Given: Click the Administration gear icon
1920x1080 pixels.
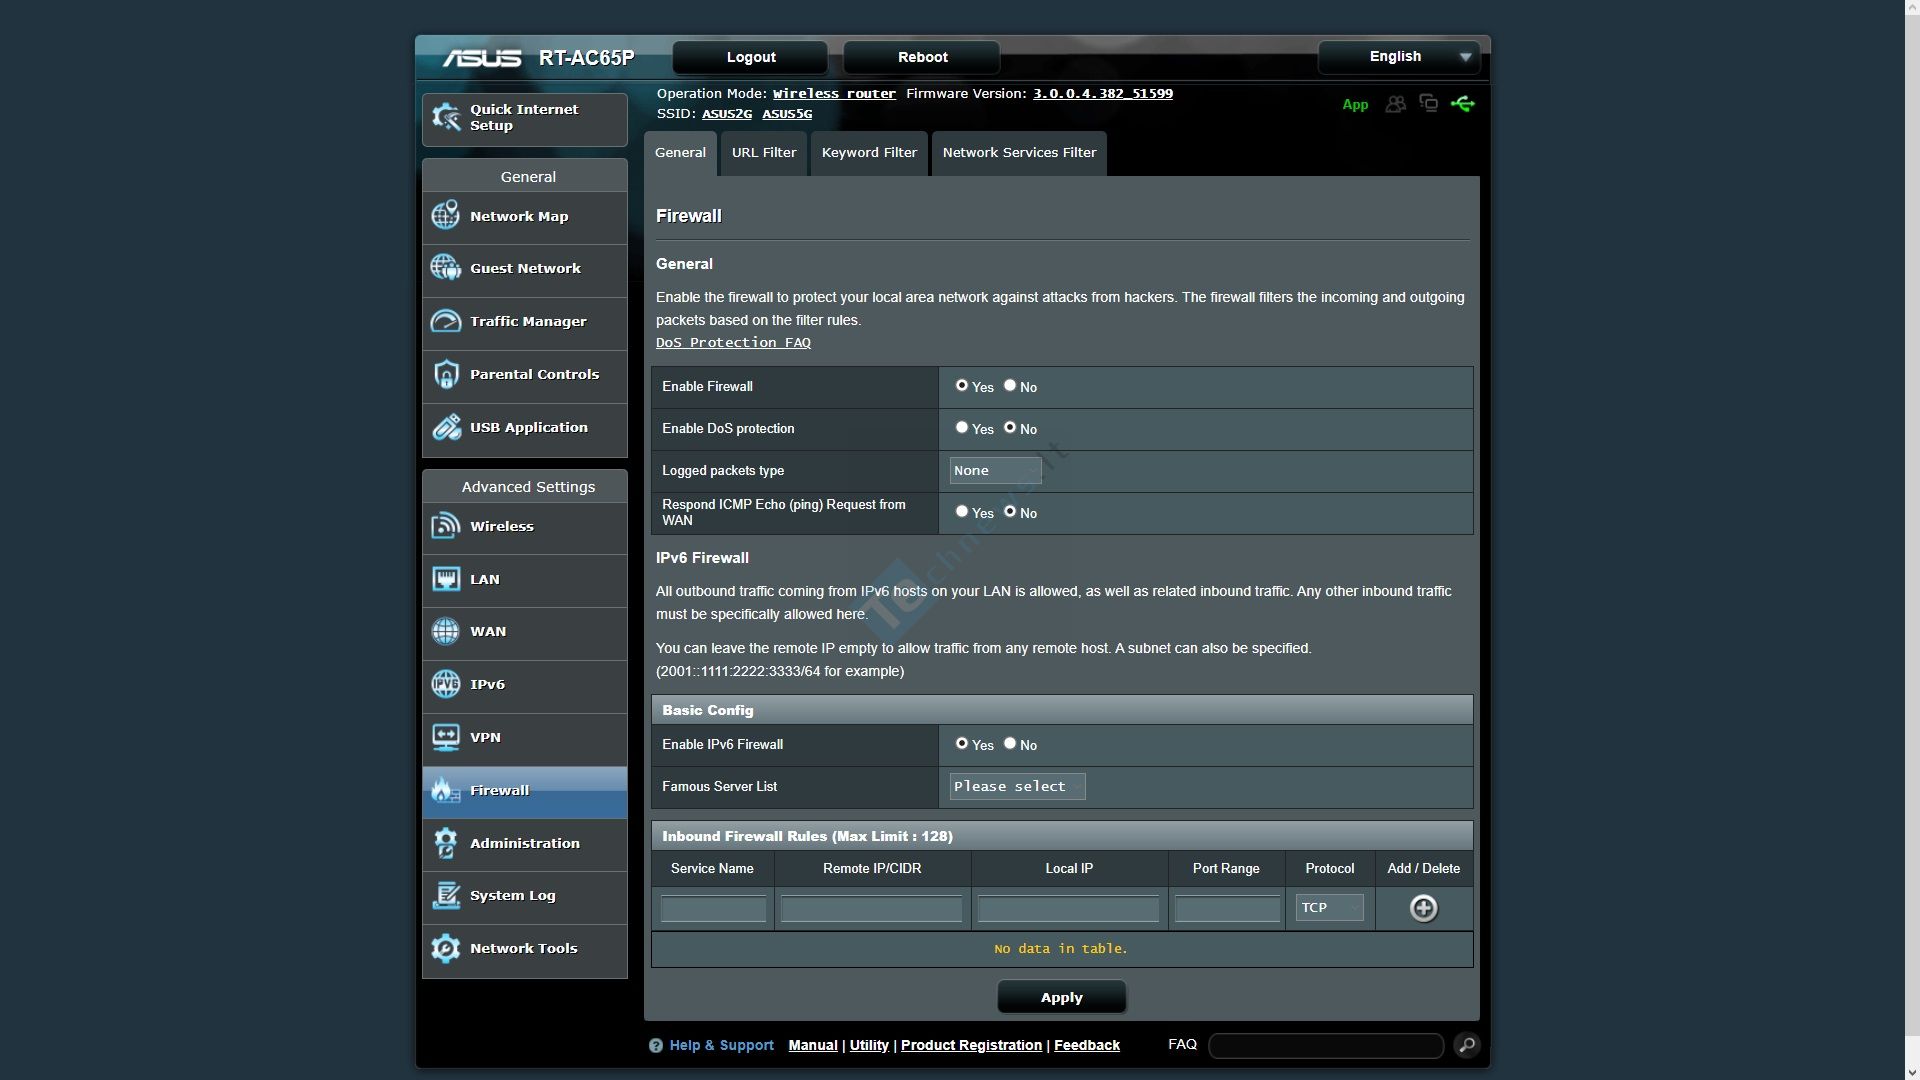Looking at the screenshot, I should pos(446,843).
